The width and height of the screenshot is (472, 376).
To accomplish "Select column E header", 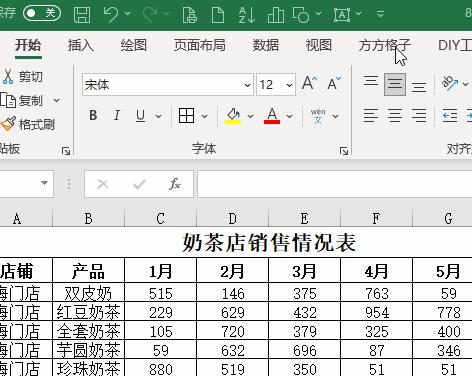I will (x=304, y=219).
